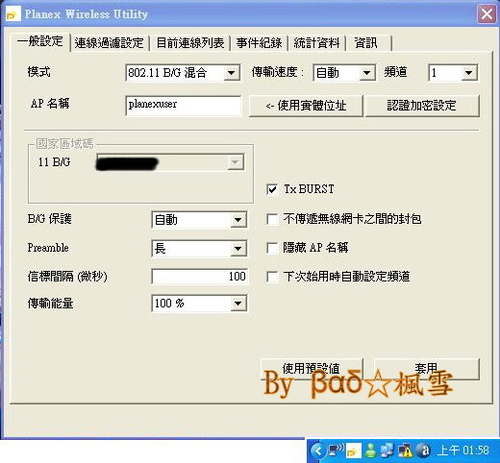Click the 使用預設值 button

[311, 369]
